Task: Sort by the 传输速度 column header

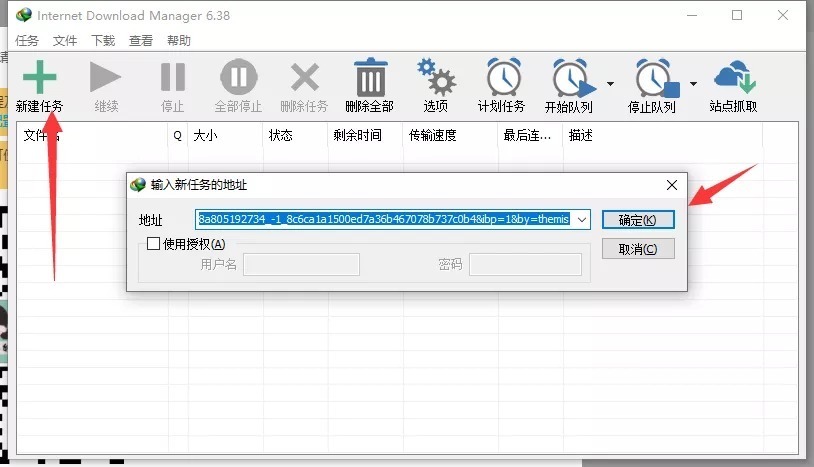Action: tap(450, 135)
